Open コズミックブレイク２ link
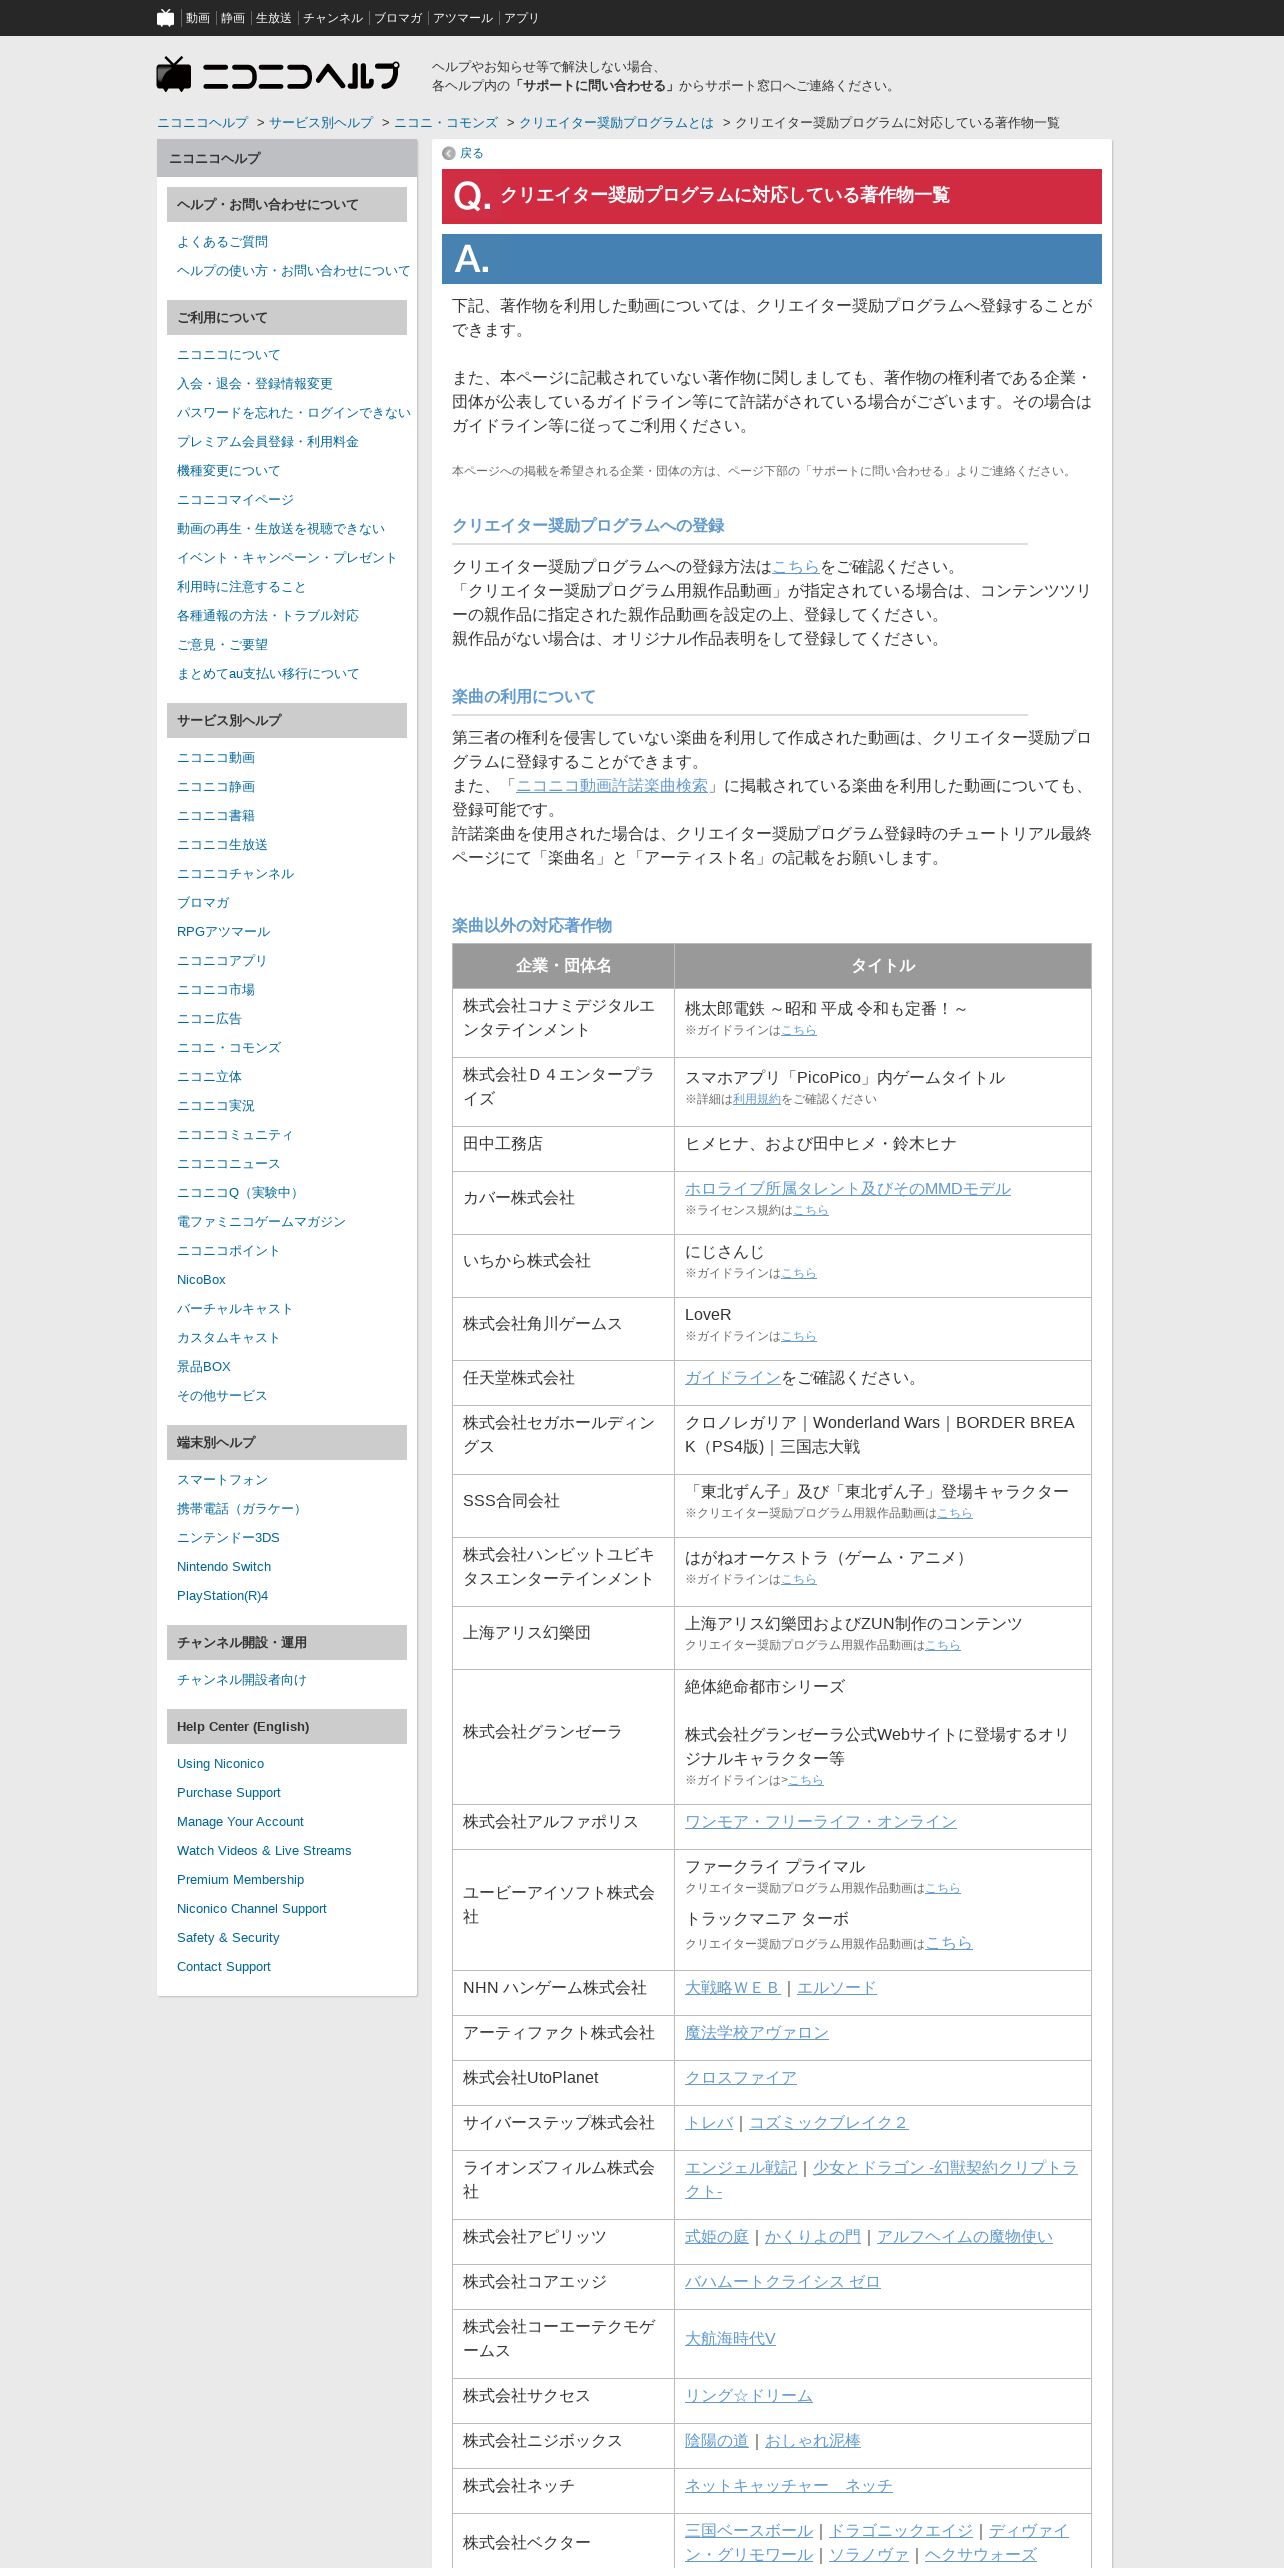 click(x=829, y=2123)
